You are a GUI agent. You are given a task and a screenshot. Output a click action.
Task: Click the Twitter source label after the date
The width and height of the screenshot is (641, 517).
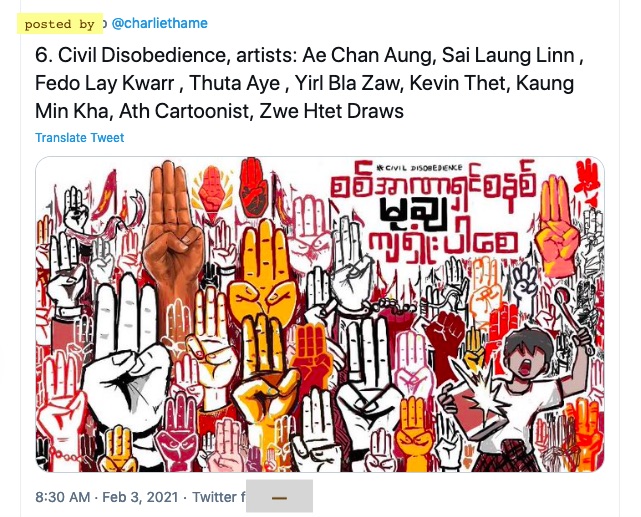(218, 497)
